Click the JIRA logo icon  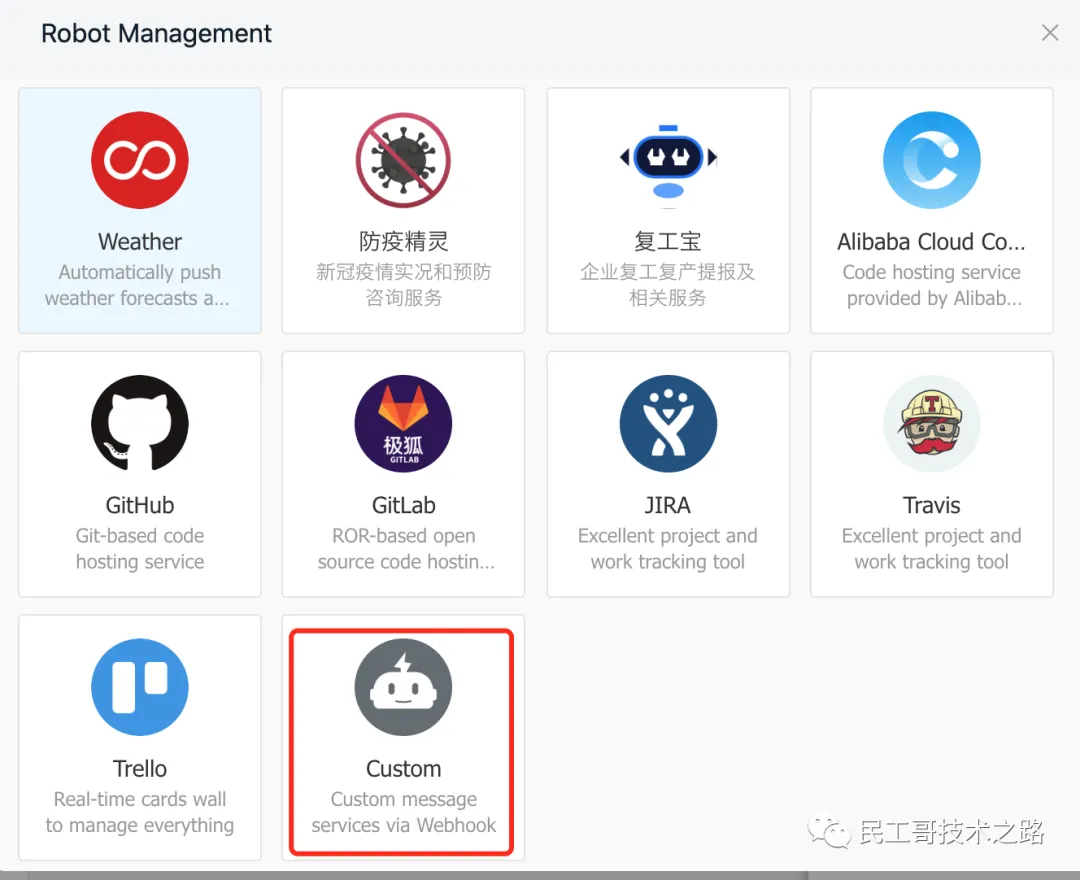pyautogui.click(x=668, y=423)
